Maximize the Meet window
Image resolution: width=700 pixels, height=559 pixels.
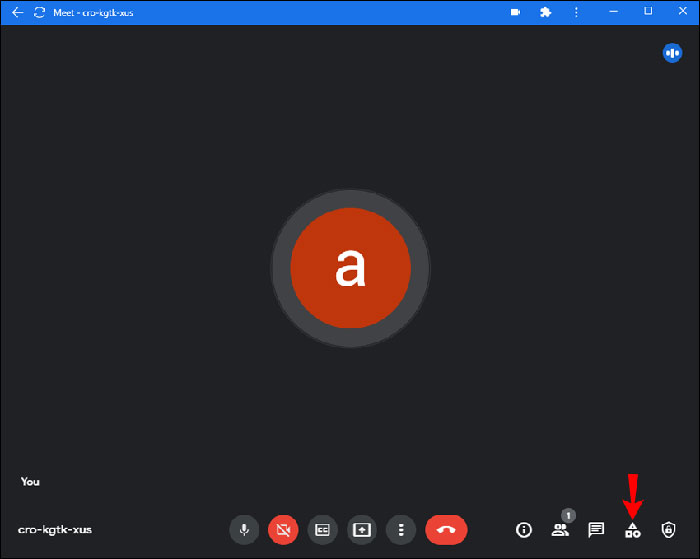pyautogui.click(x=648, y=12)
